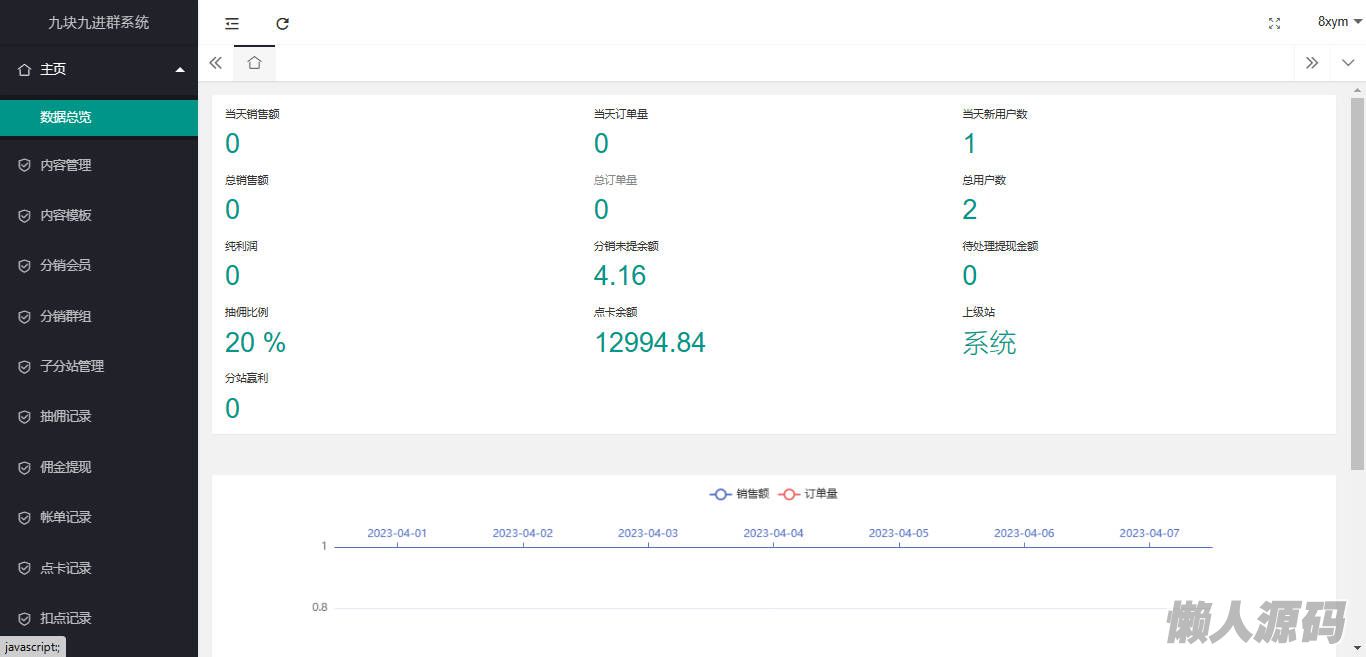
Task: Open the 8xym user dropdown
Action: (1339, 22)
